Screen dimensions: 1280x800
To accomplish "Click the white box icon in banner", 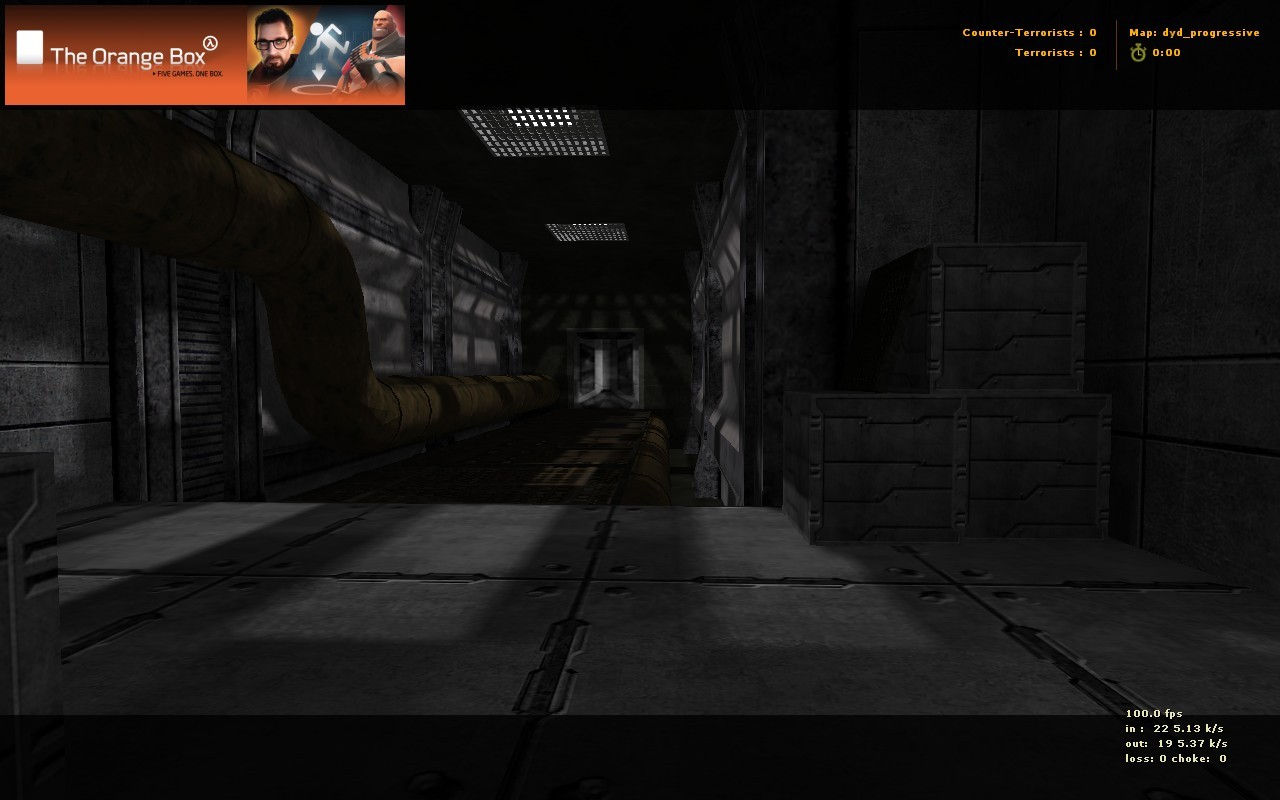I will click(x=30, y=47).
